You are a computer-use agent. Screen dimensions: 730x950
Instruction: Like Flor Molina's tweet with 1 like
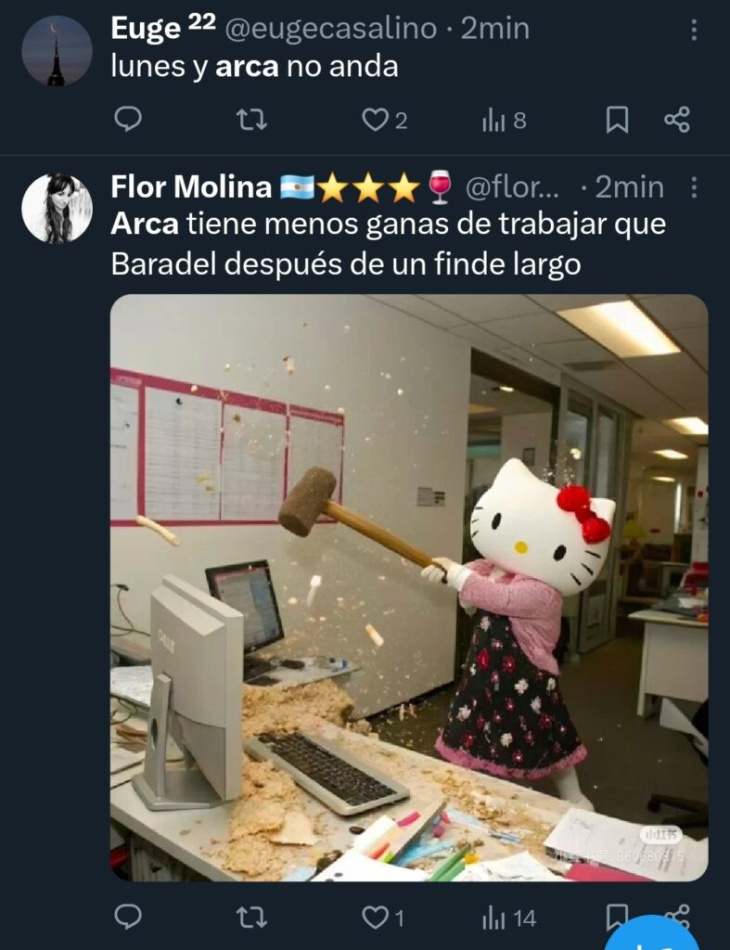point(383,918)
